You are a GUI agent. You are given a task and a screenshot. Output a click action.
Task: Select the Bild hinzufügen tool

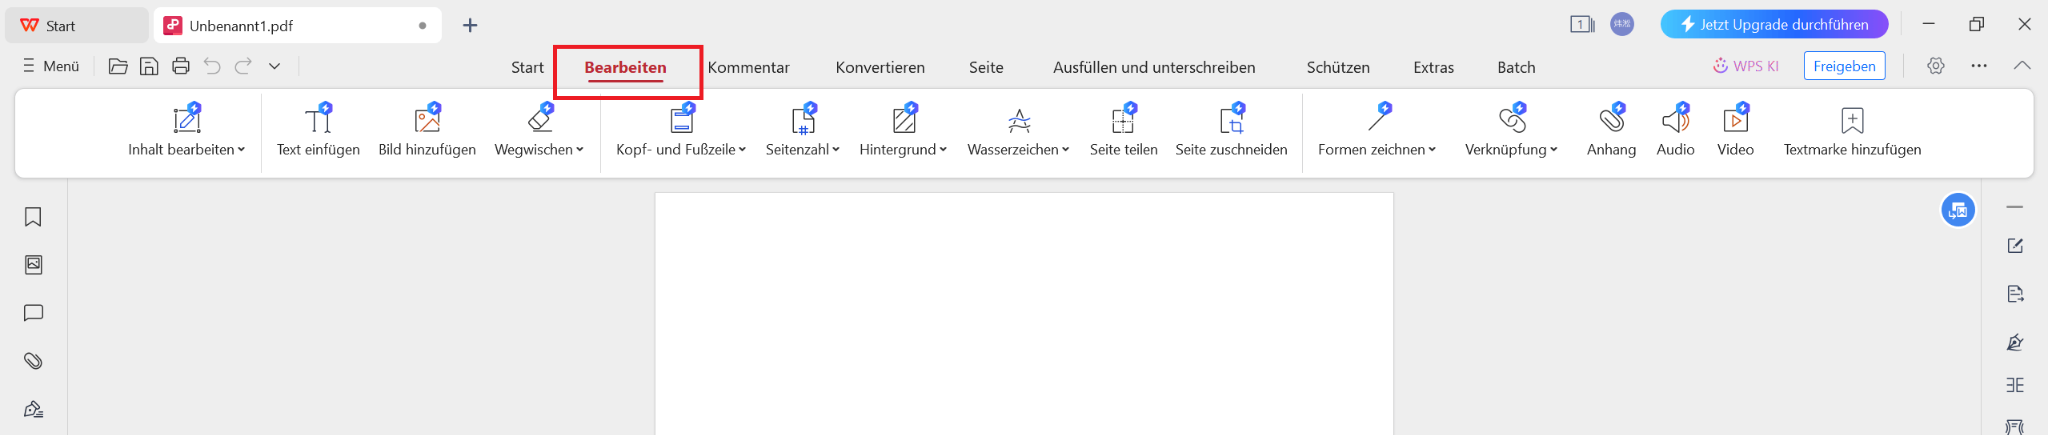pyautogui.click(x=427, y=121)
